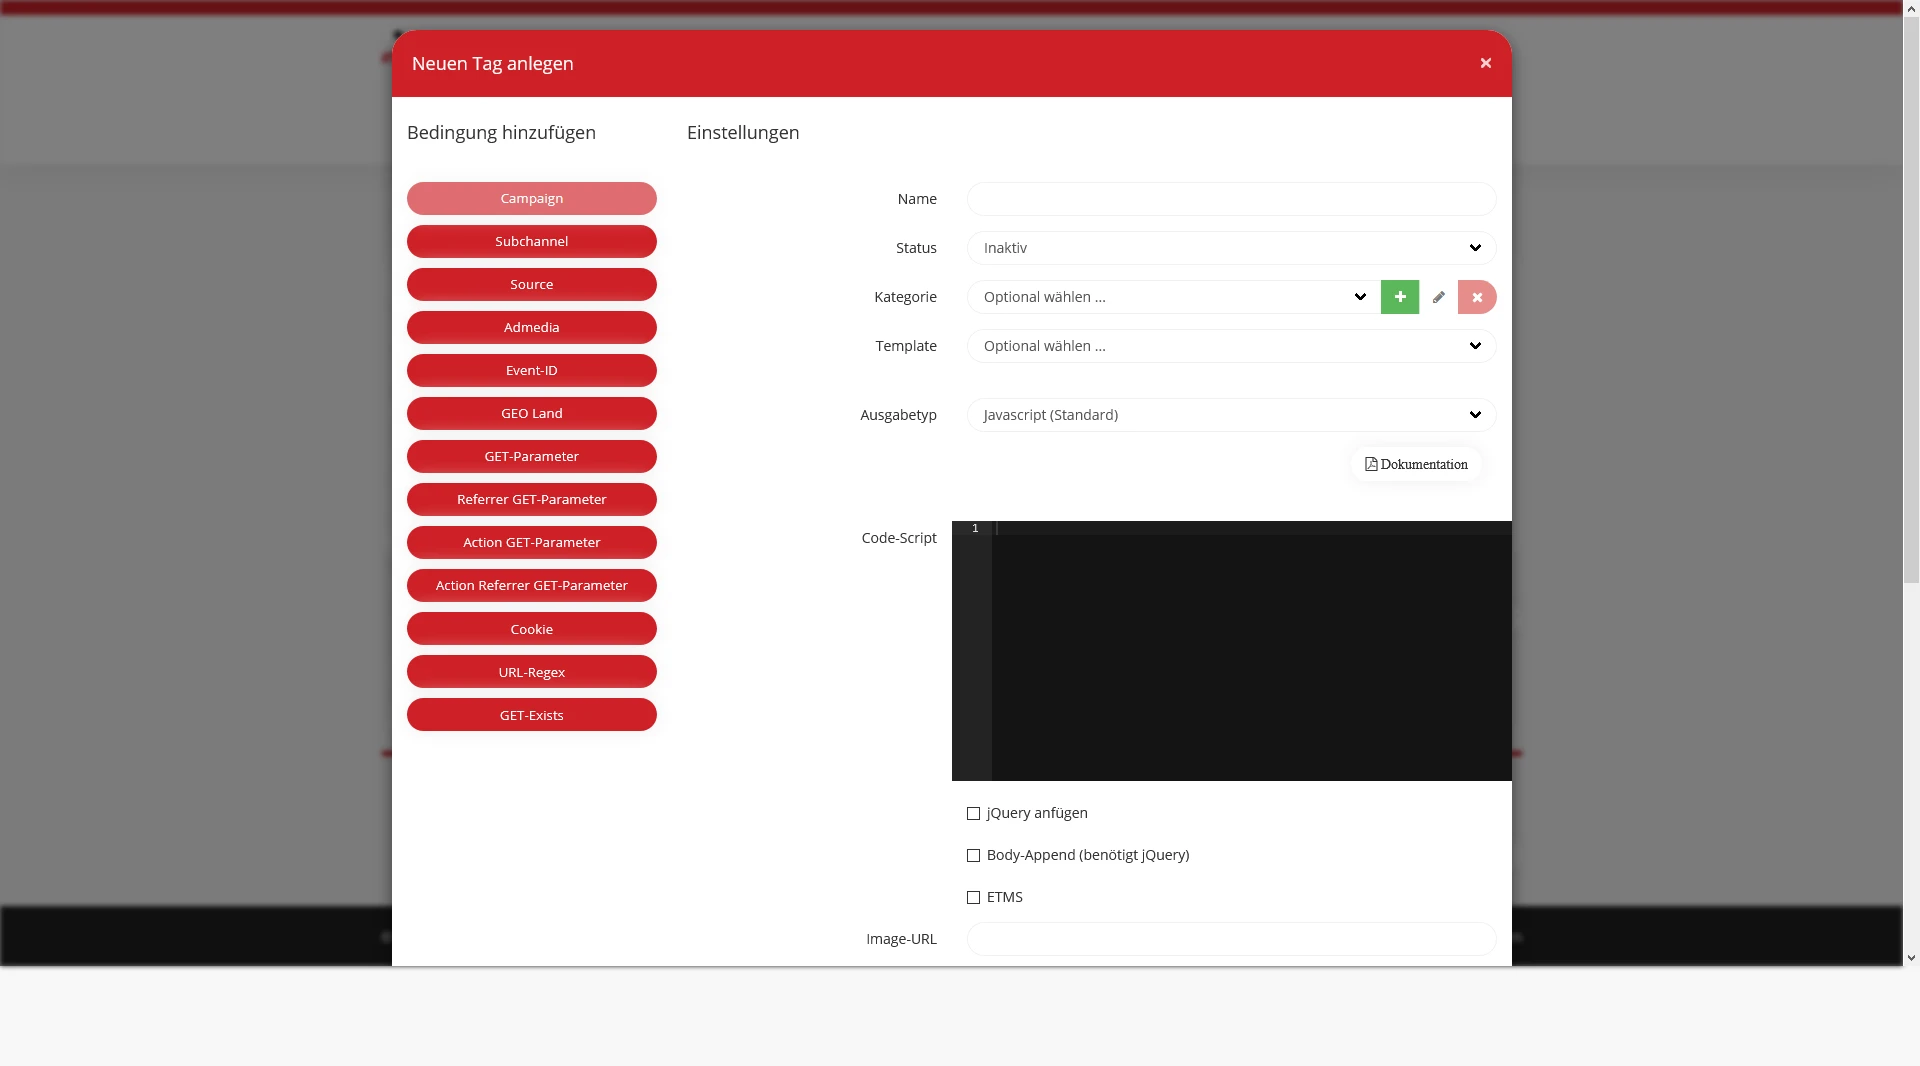Choose the Cookie condition button
Image resolution: width=1920 pixels, height=1066 pixels.
pyautogui.click(x=531, y=629)
